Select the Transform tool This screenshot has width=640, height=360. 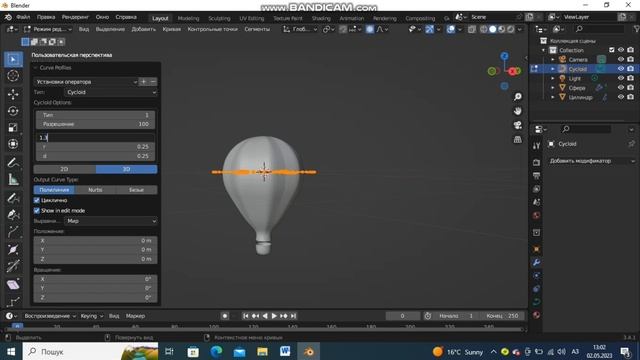(x=13, y=144)
